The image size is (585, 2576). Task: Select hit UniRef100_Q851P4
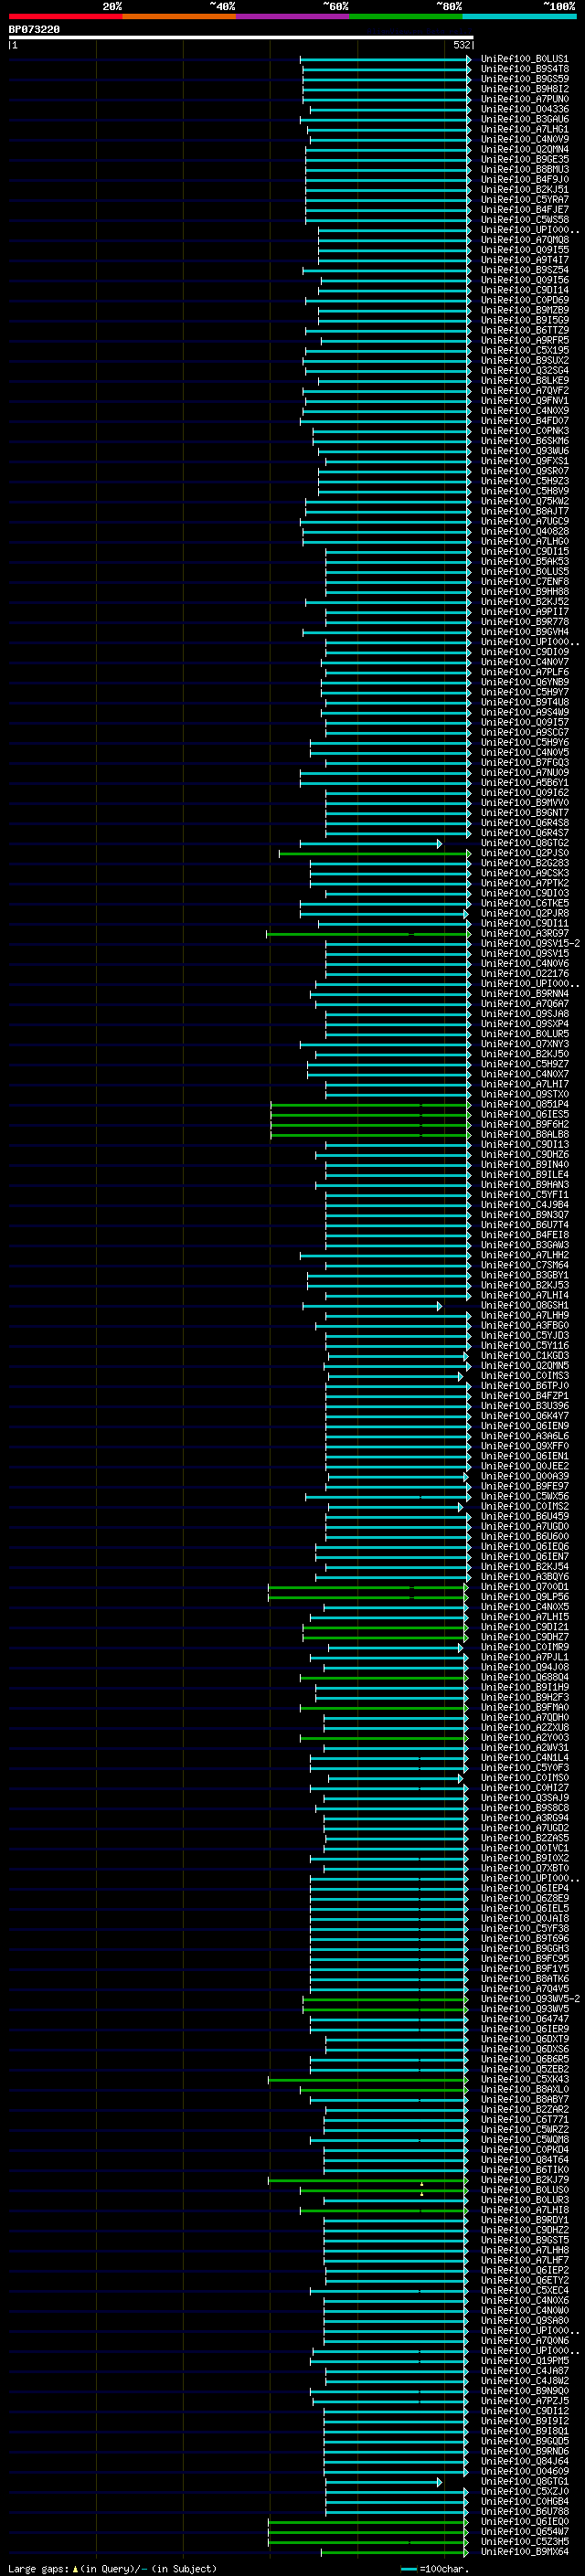pyautogui.click(x=524, y=1105)
